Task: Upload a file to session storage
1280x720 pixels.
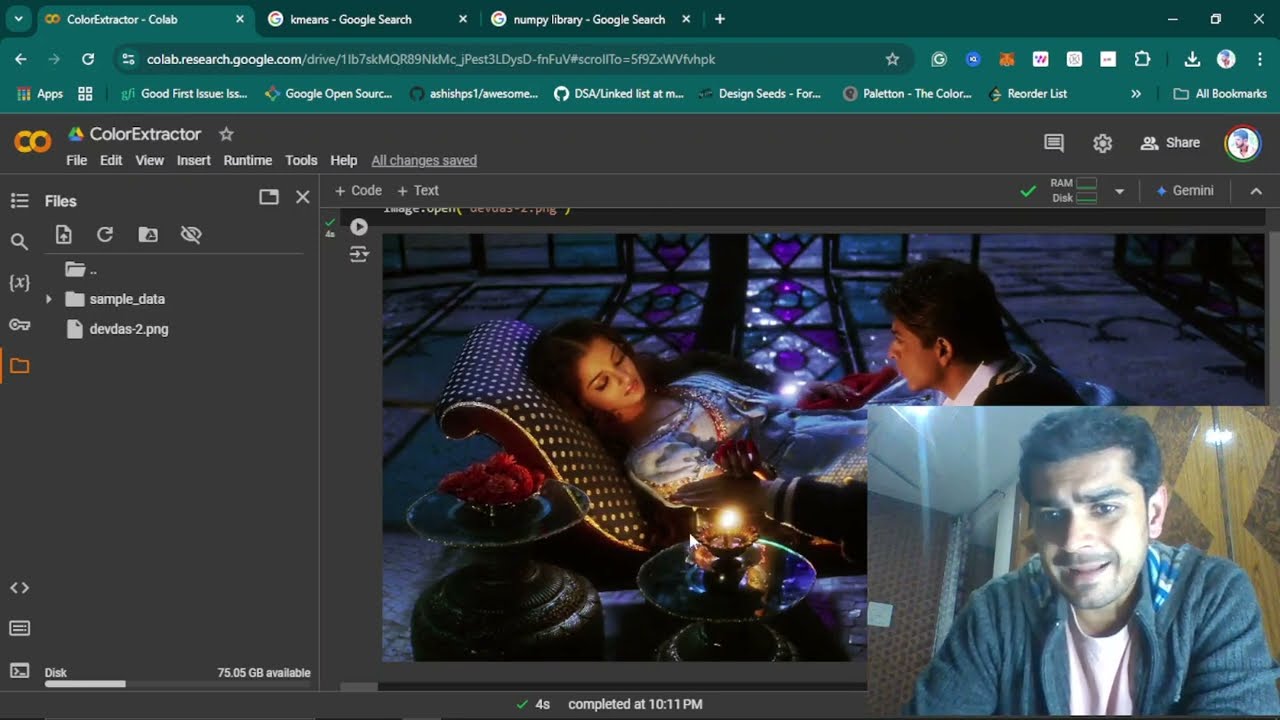Action: (63, 234)
